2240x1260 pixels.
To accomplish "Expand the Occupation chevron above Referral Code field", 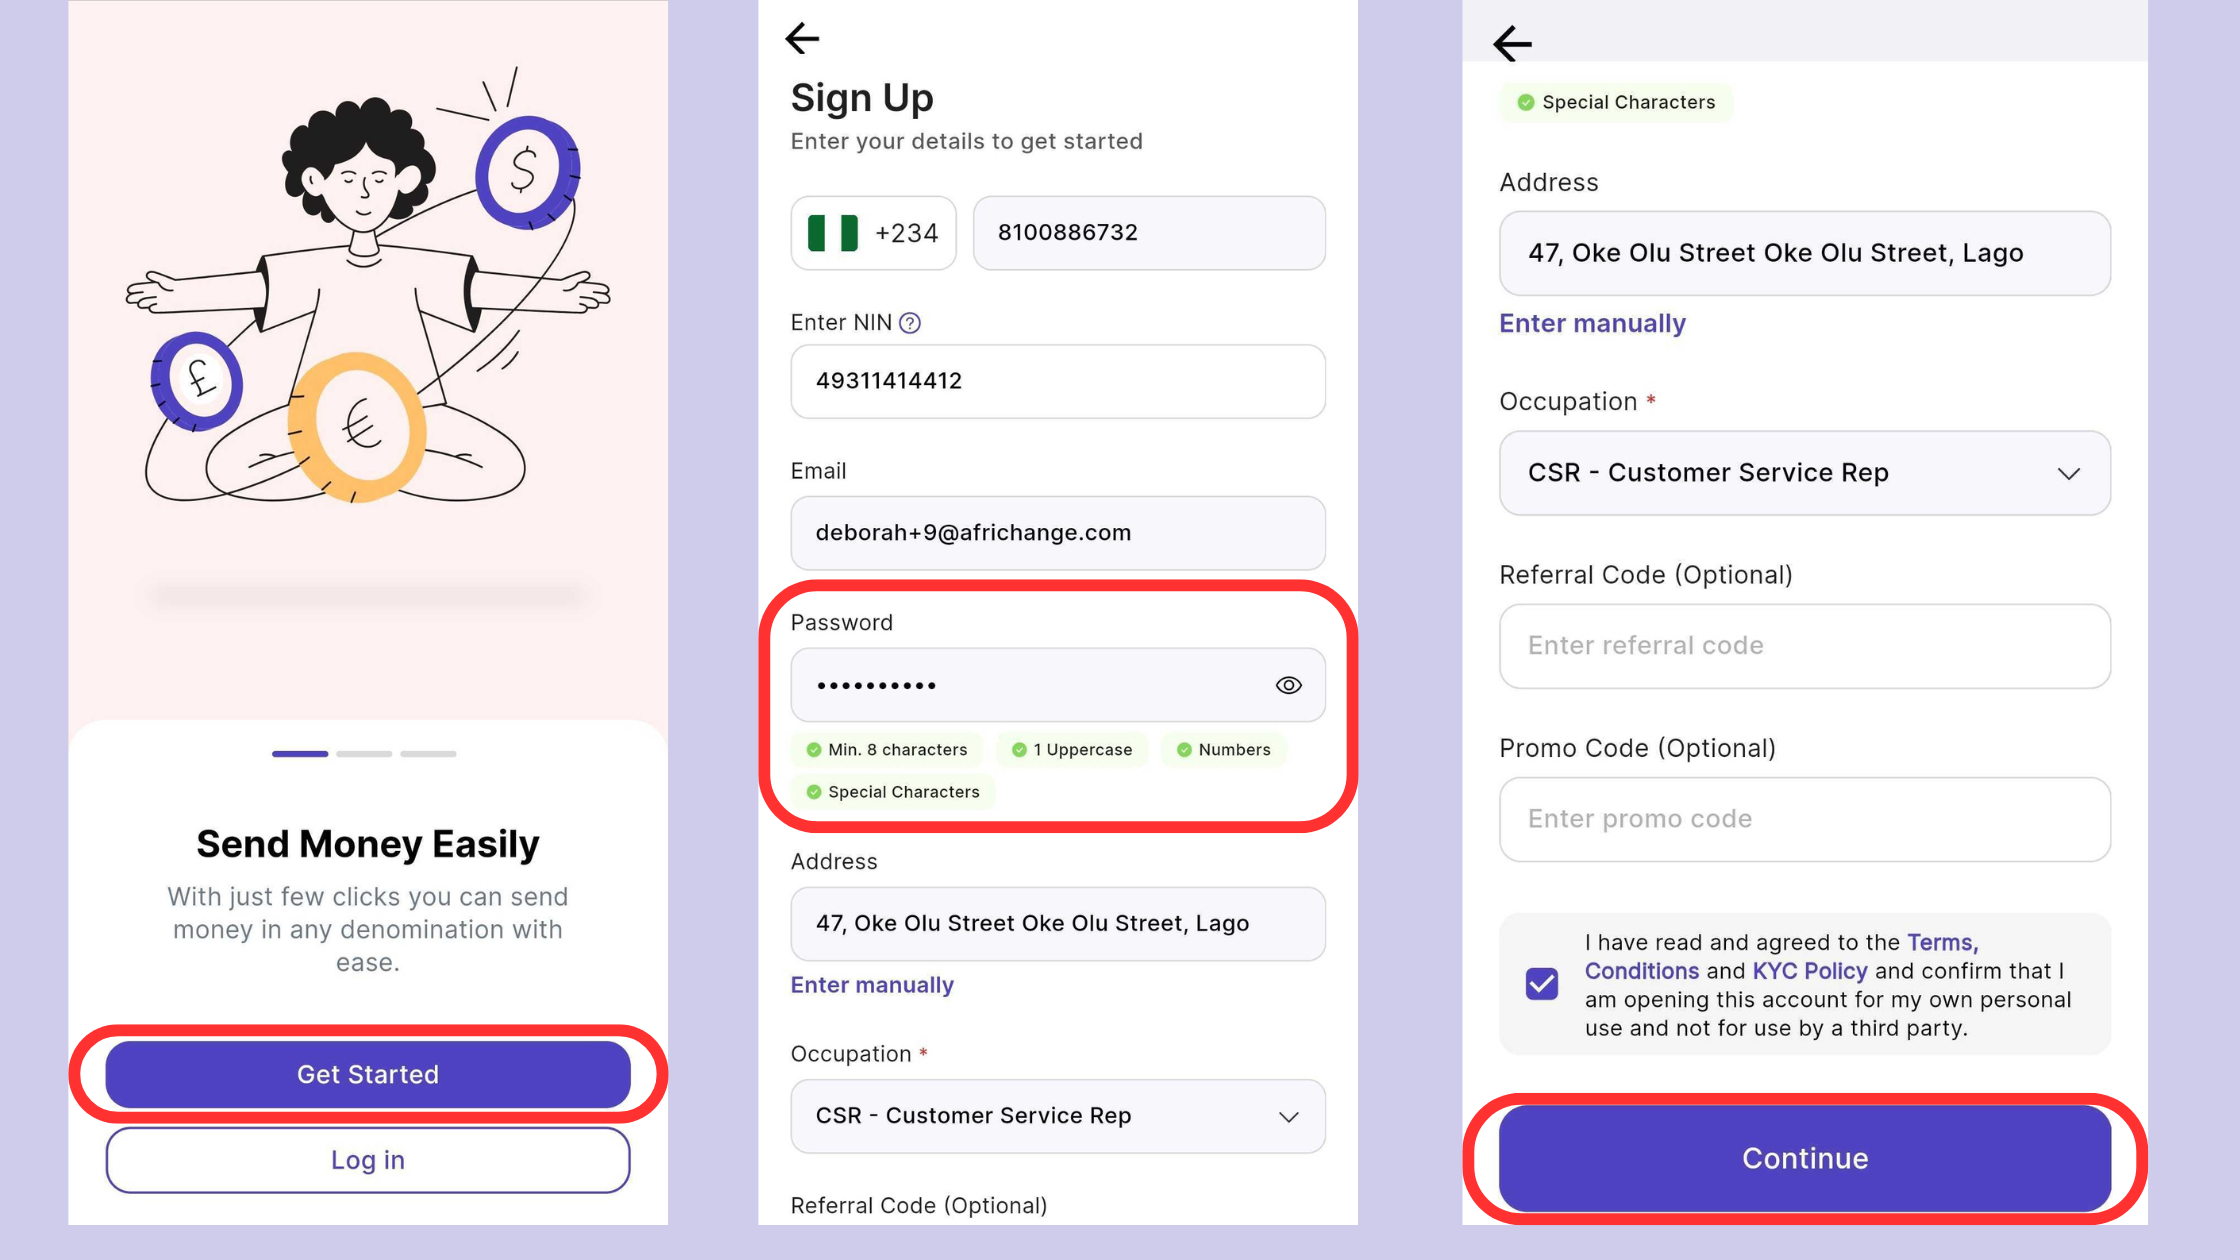I will click(2068, 473).
